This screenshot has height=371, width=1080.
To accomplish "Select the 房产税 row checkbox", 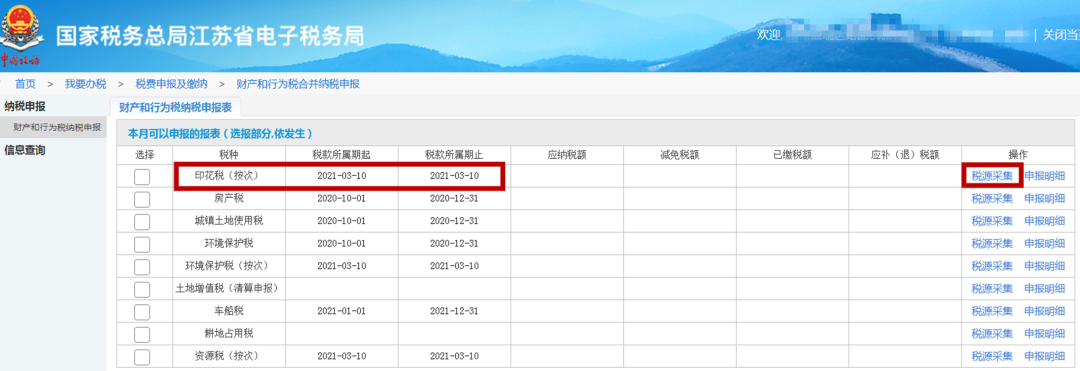I will tap(142, 199).
